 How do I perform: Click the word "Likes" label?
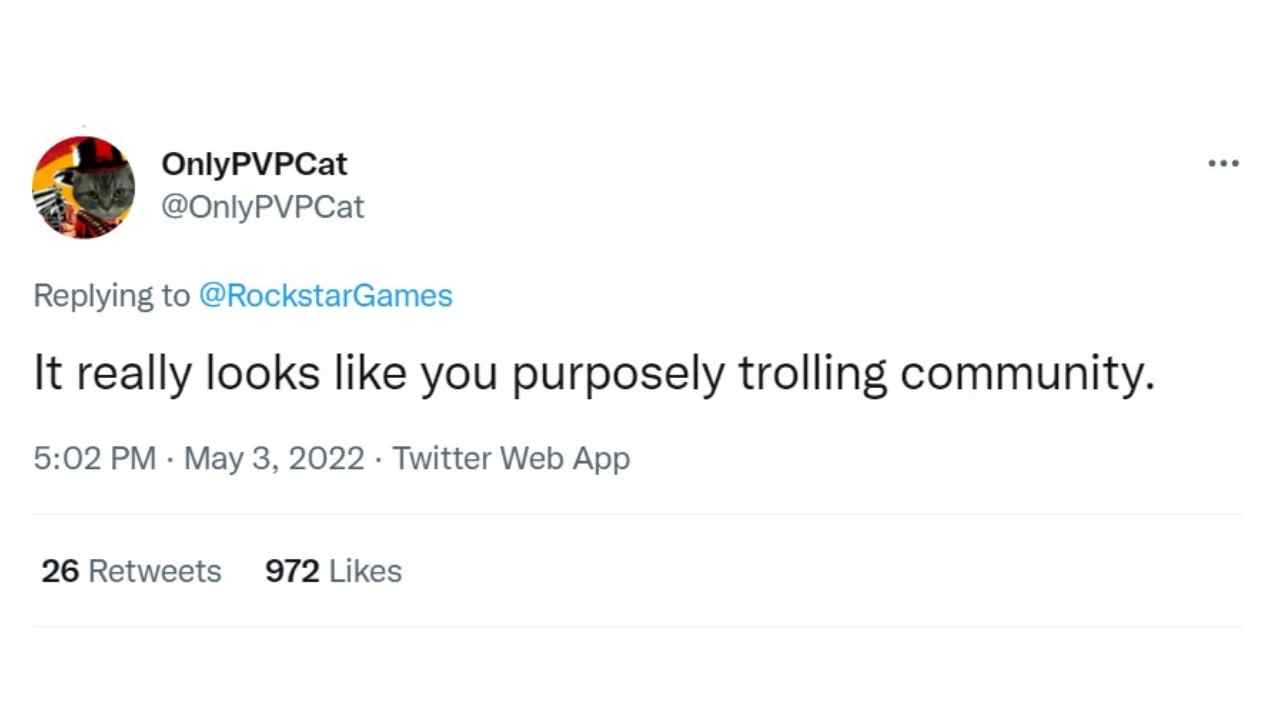(365, 571)
